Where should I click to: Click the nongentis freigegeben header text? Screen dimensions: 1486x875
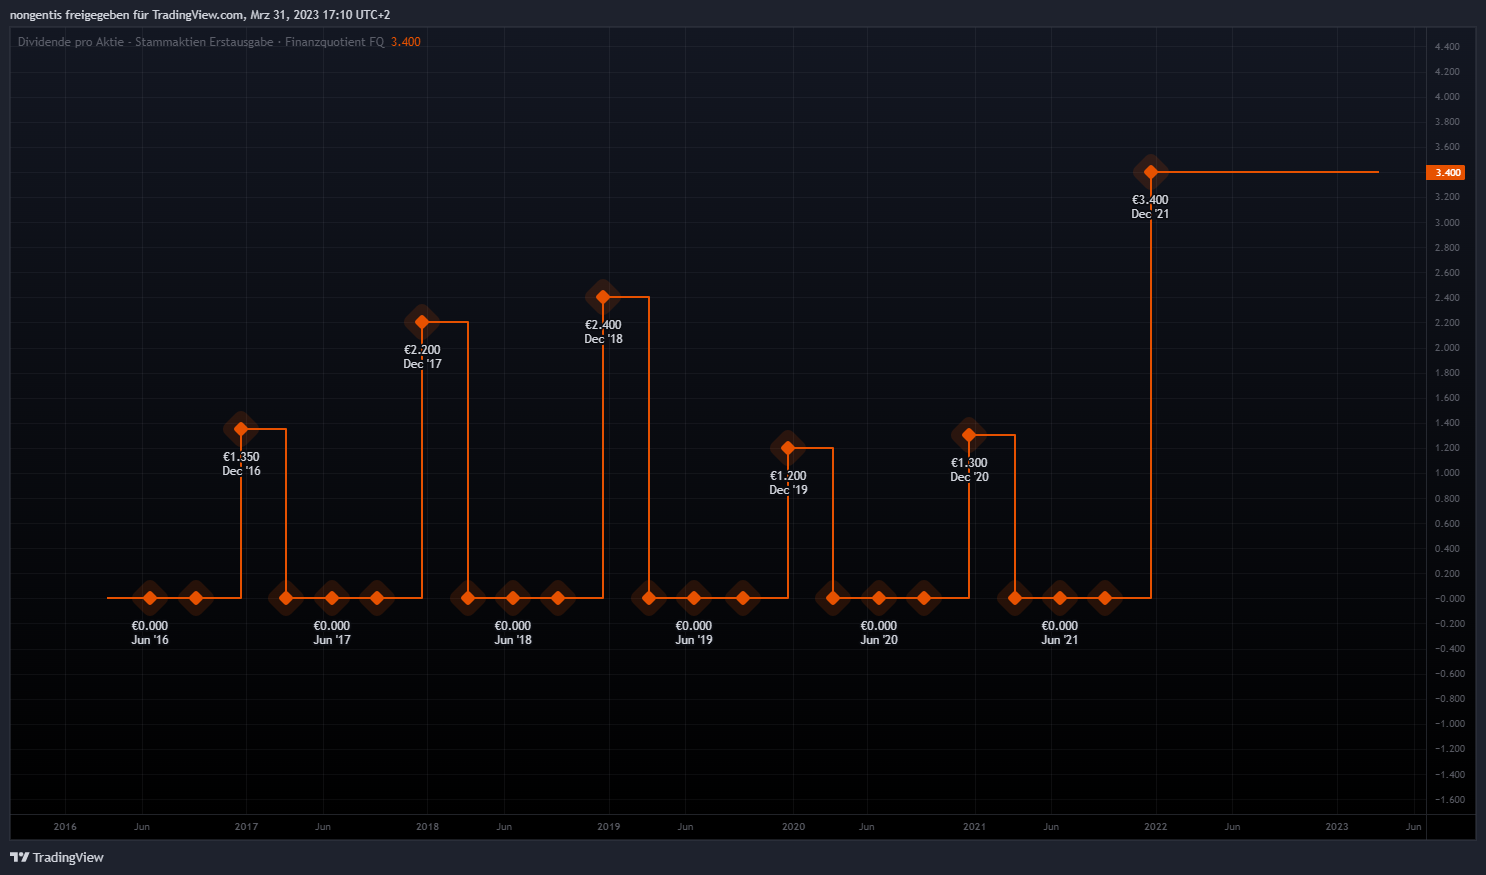200,15
